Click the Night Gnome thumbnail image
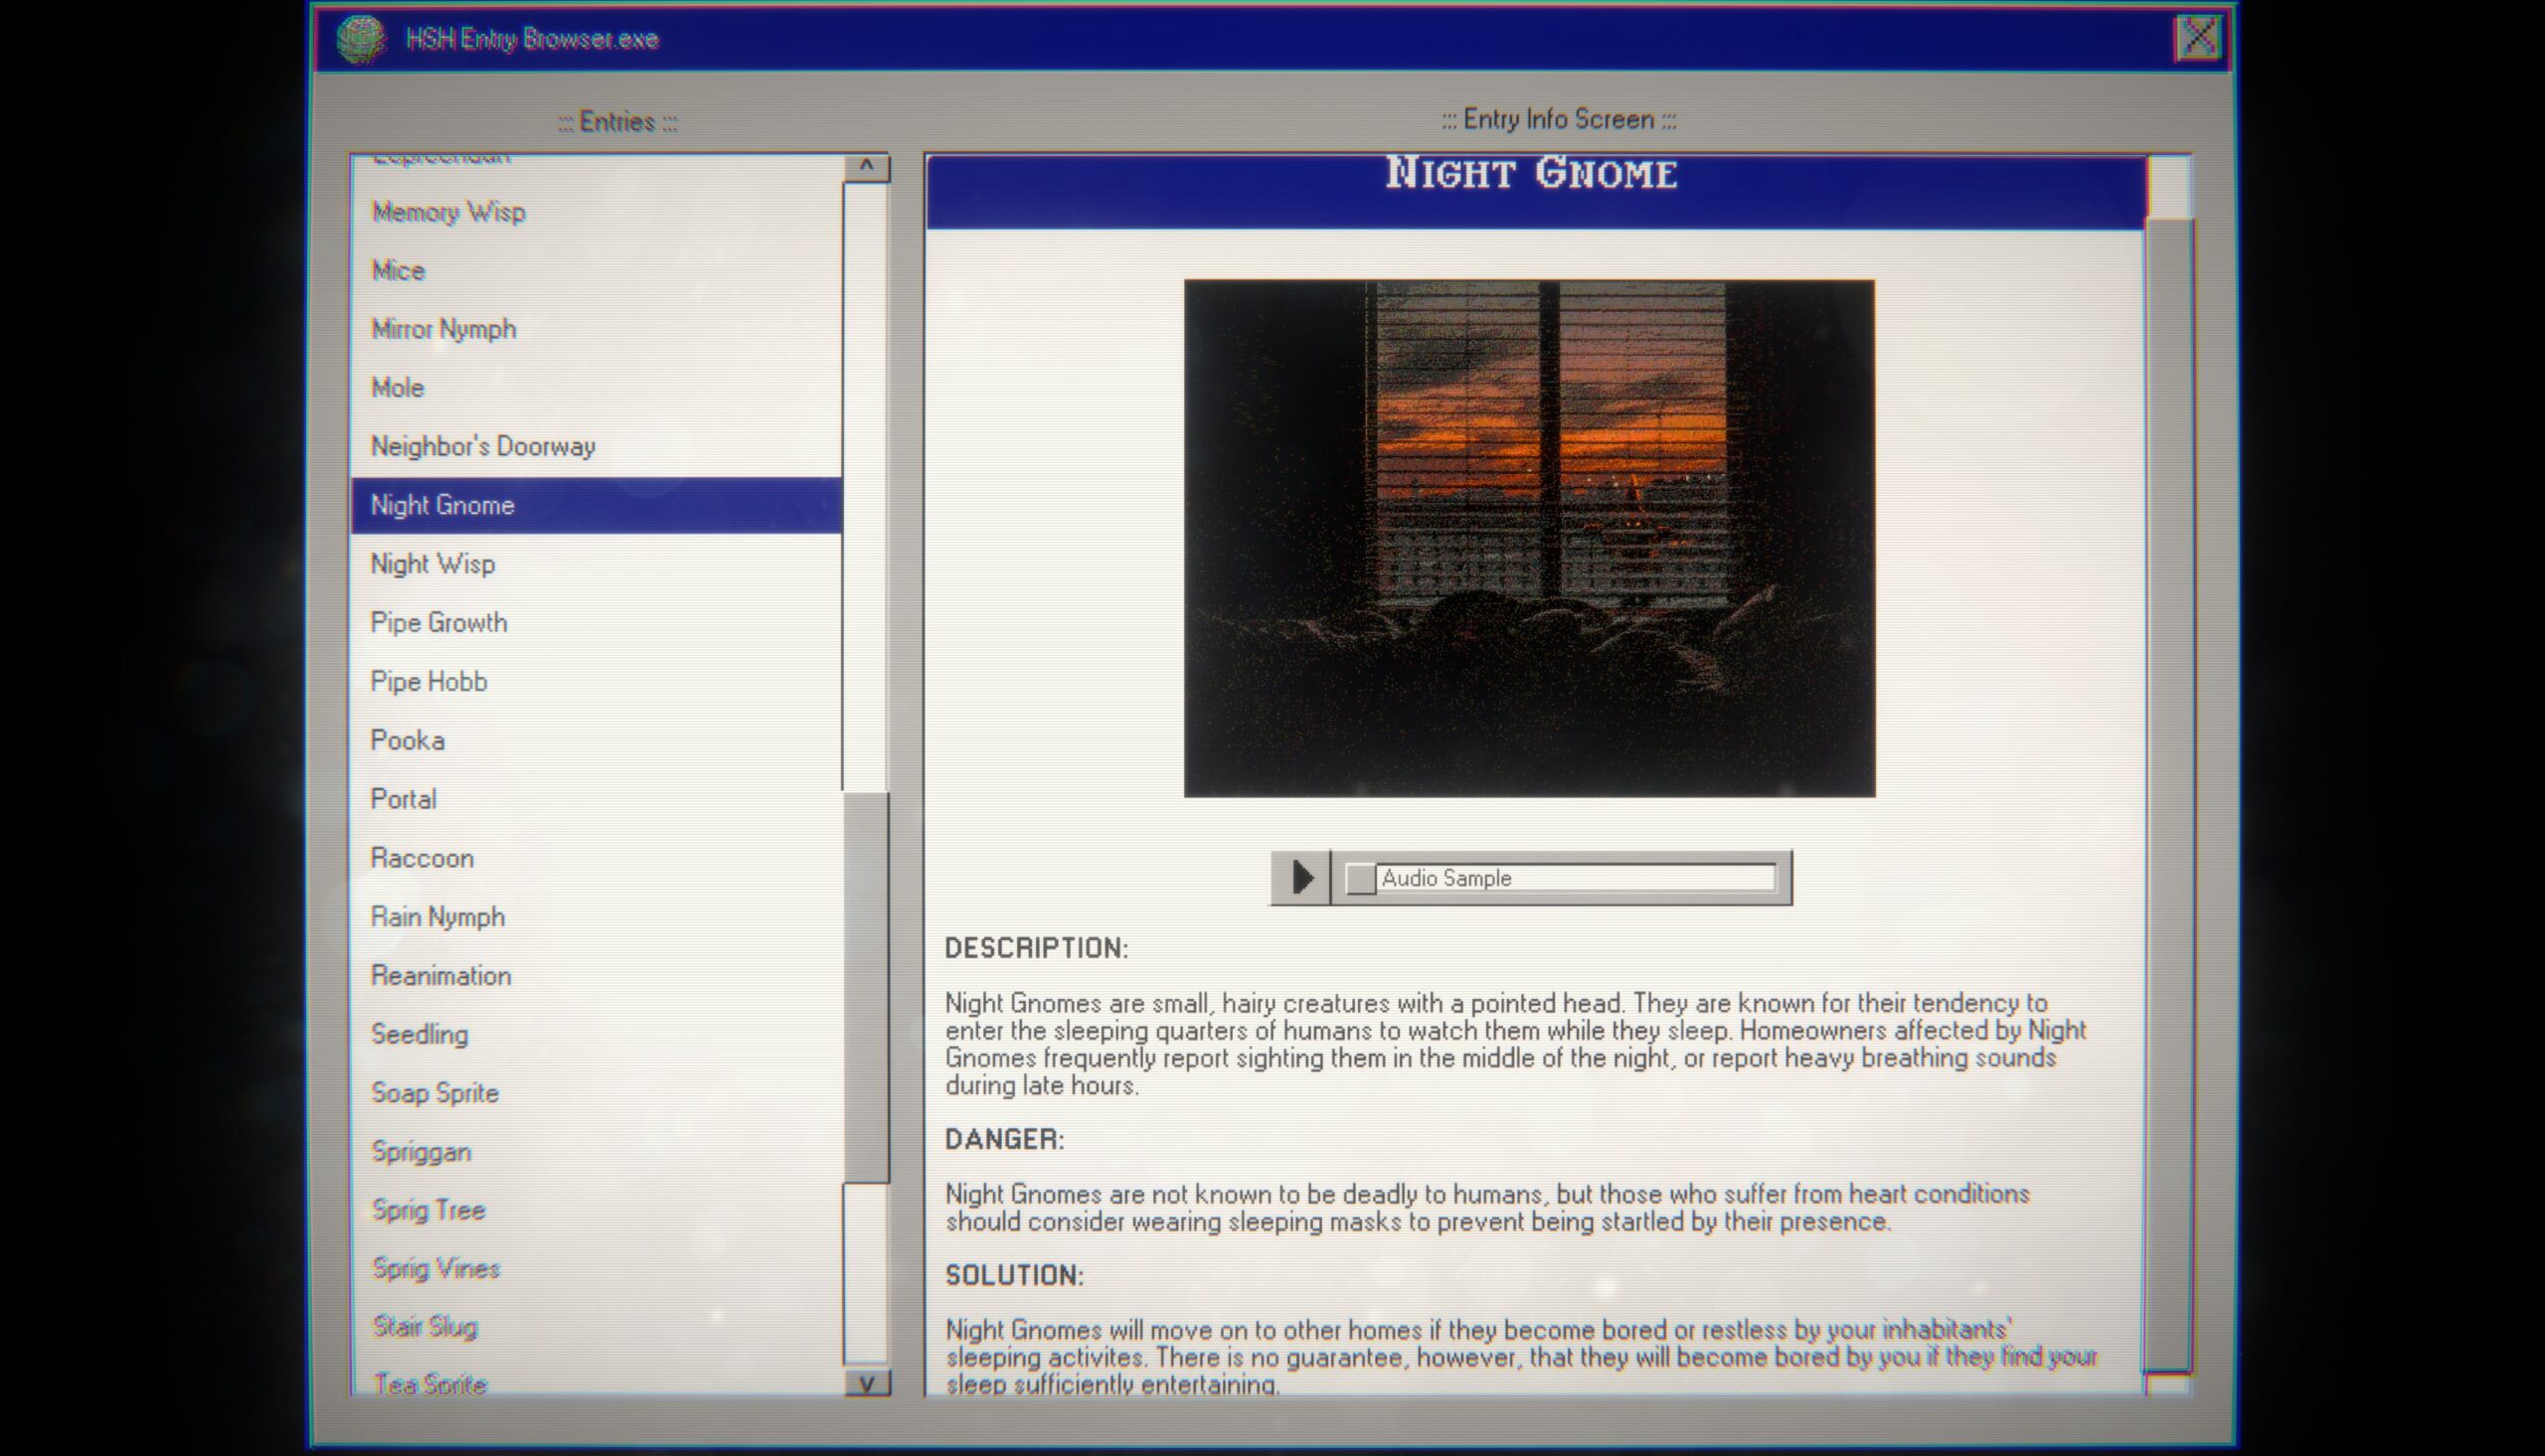The width and height of the screenshot is (2545, 1456). [1528, 537]
